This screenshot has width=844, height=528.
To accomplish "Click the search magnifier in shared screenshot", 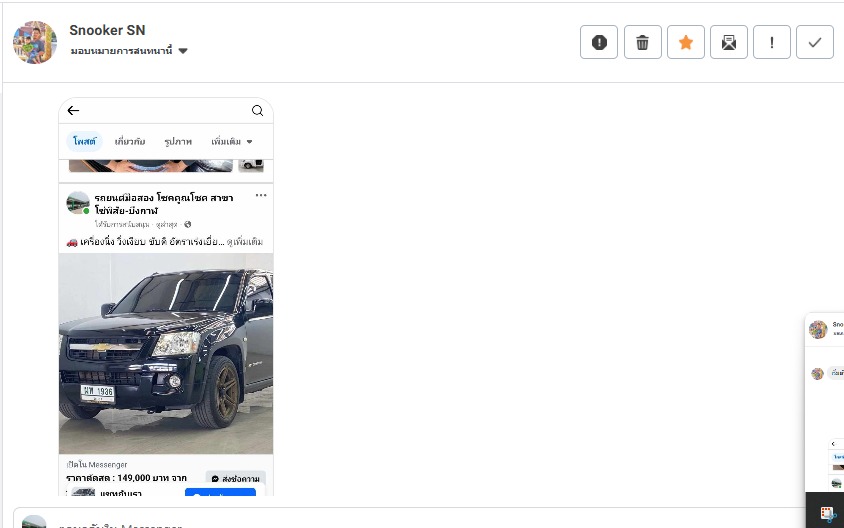I will [x=257, y=110].
